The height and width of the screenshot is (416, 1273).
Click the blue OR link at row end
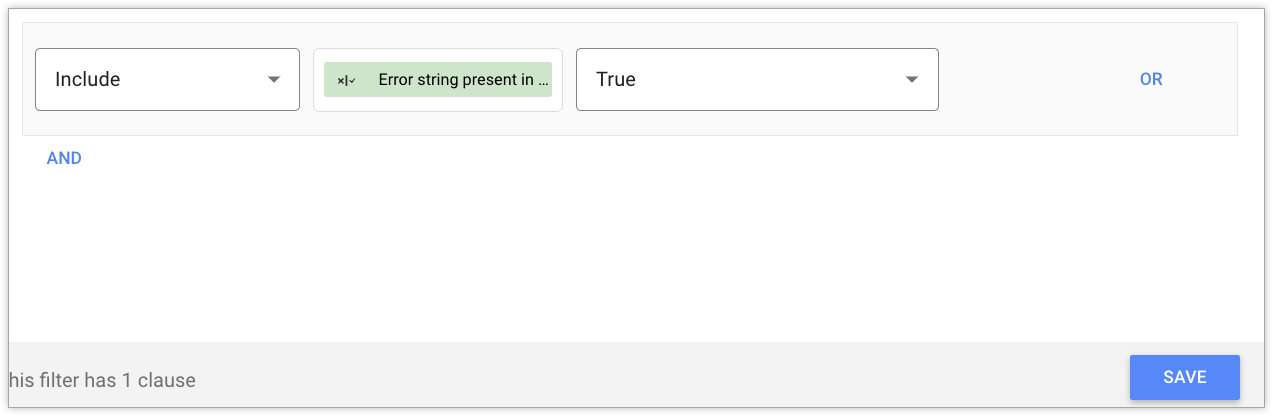pyautogui.click(x=1151, y=79)
